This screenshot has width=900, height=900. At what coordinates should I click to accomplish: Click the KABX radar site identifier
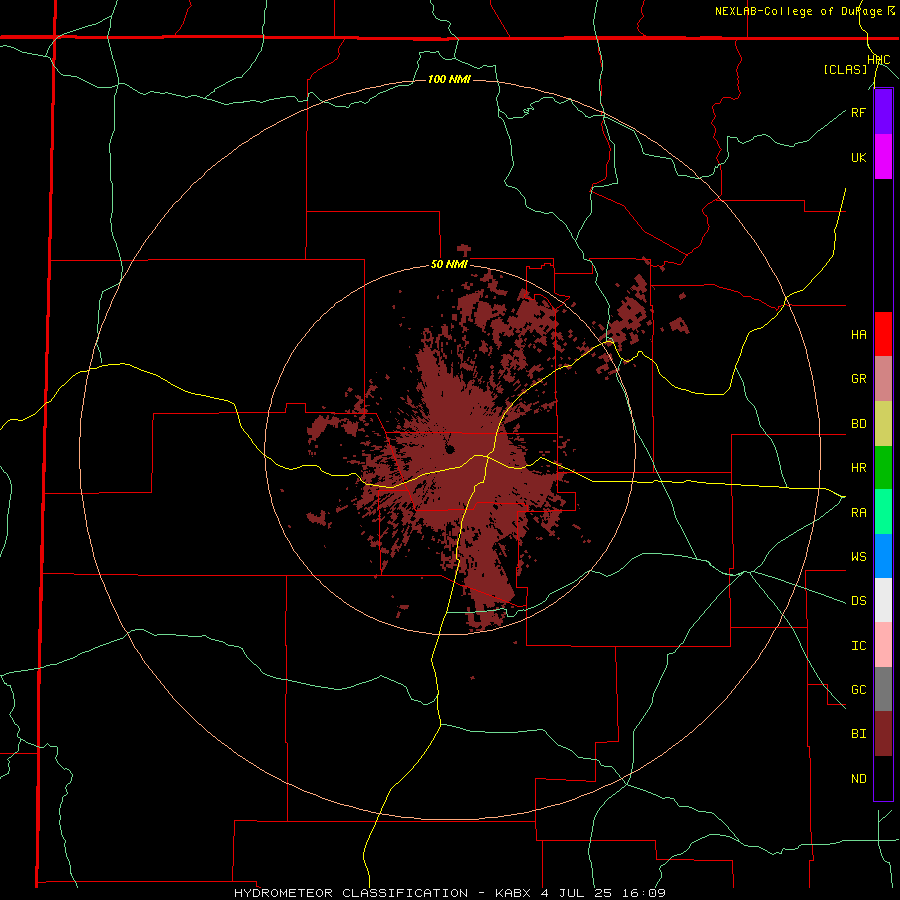pyautogui.click(x=515, y=893)
